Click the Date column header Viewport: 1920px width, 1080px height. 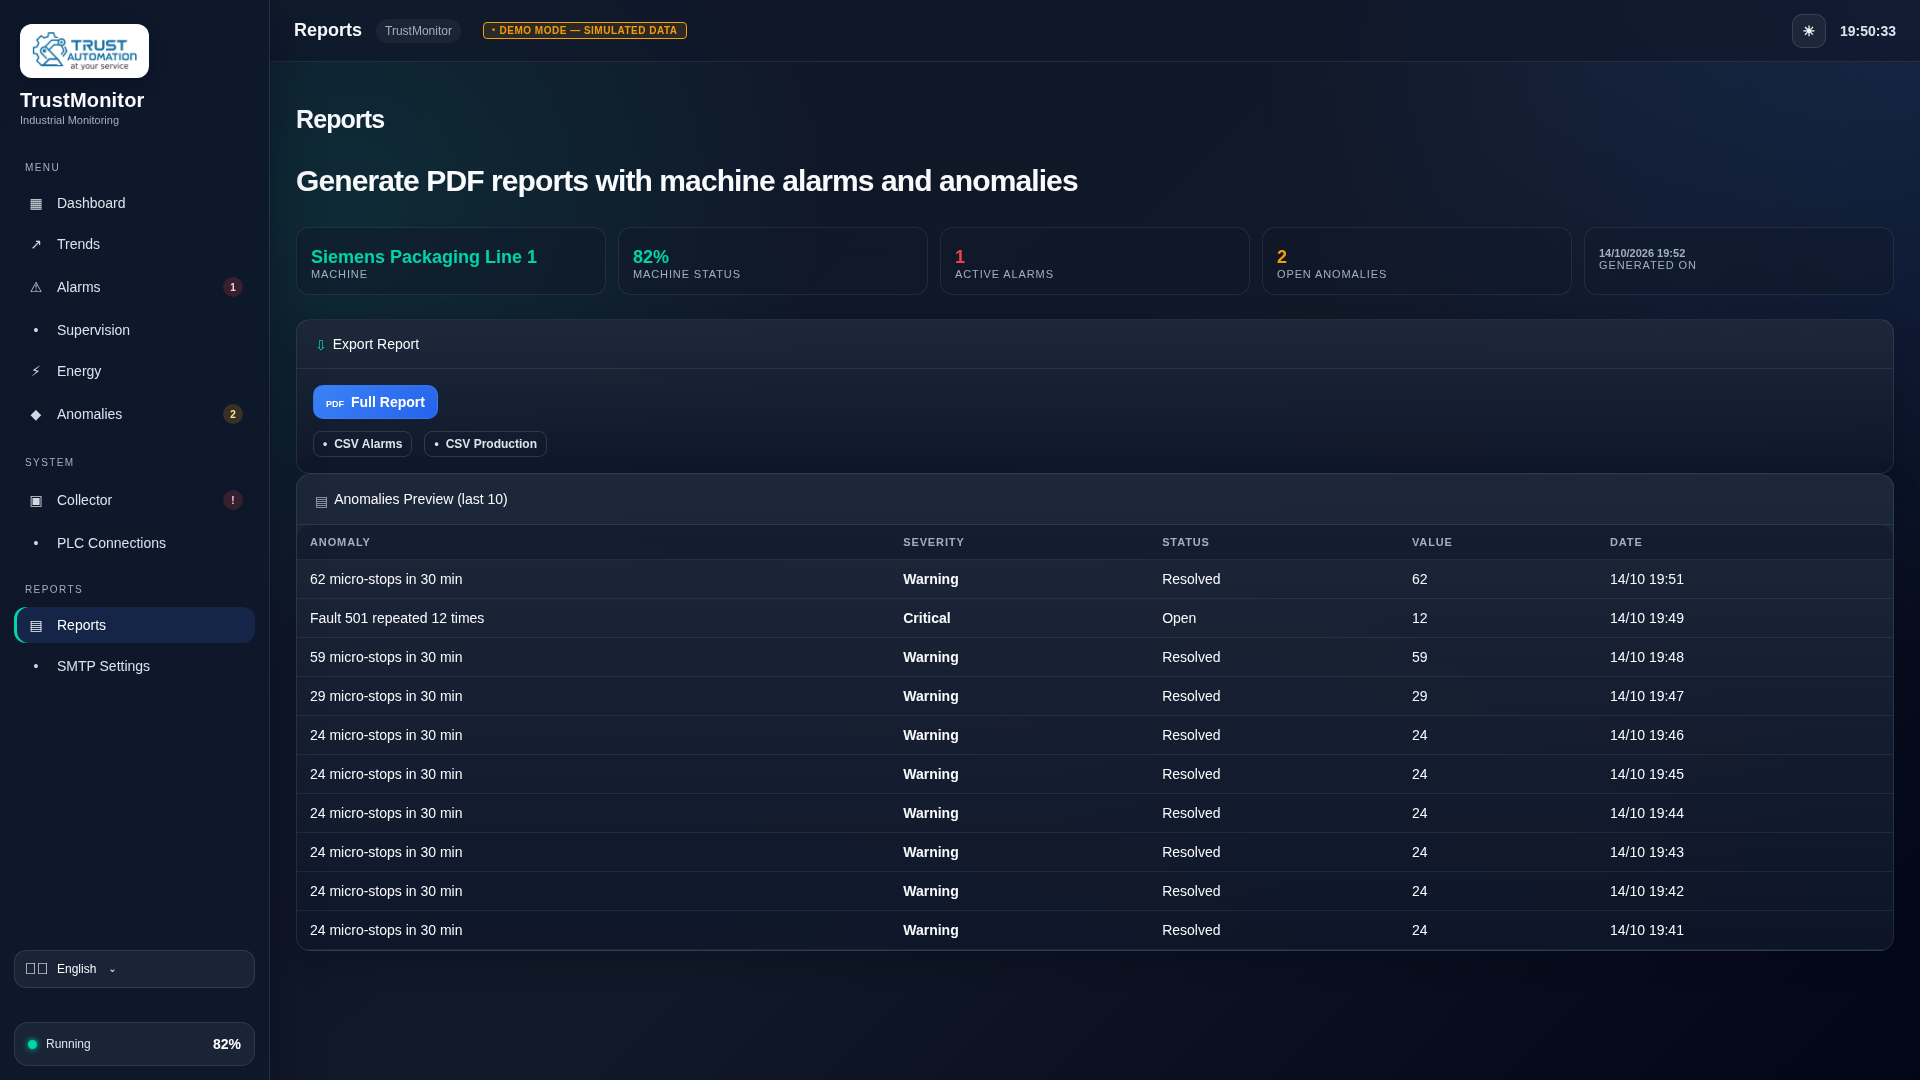1626,542
